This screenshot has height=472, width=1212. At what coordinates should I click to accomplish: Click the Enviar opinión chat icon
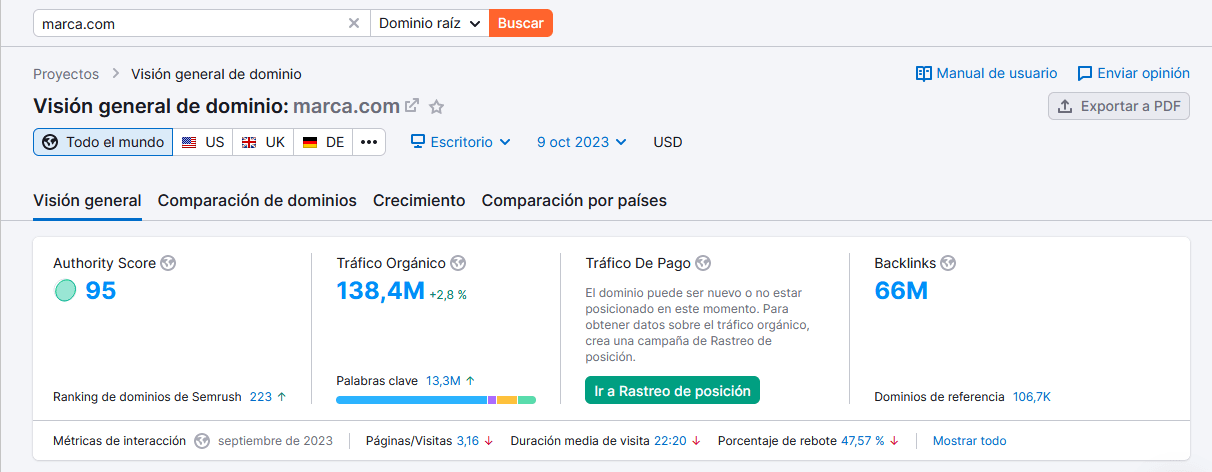tap(1084, 74)
